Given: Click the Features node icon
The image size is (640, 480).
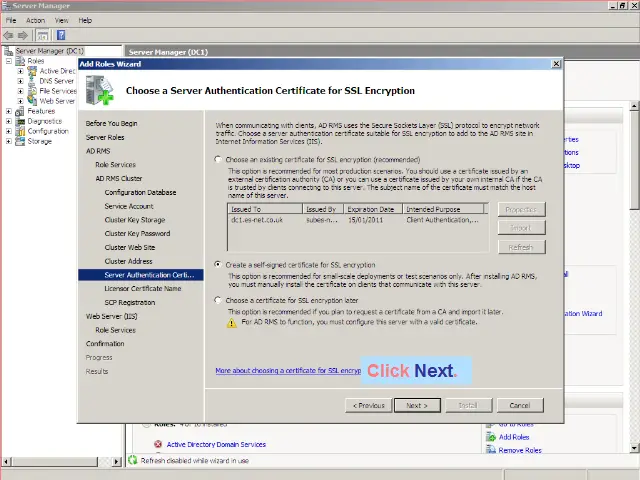Looking at the screenshot, I should [20, 111].
